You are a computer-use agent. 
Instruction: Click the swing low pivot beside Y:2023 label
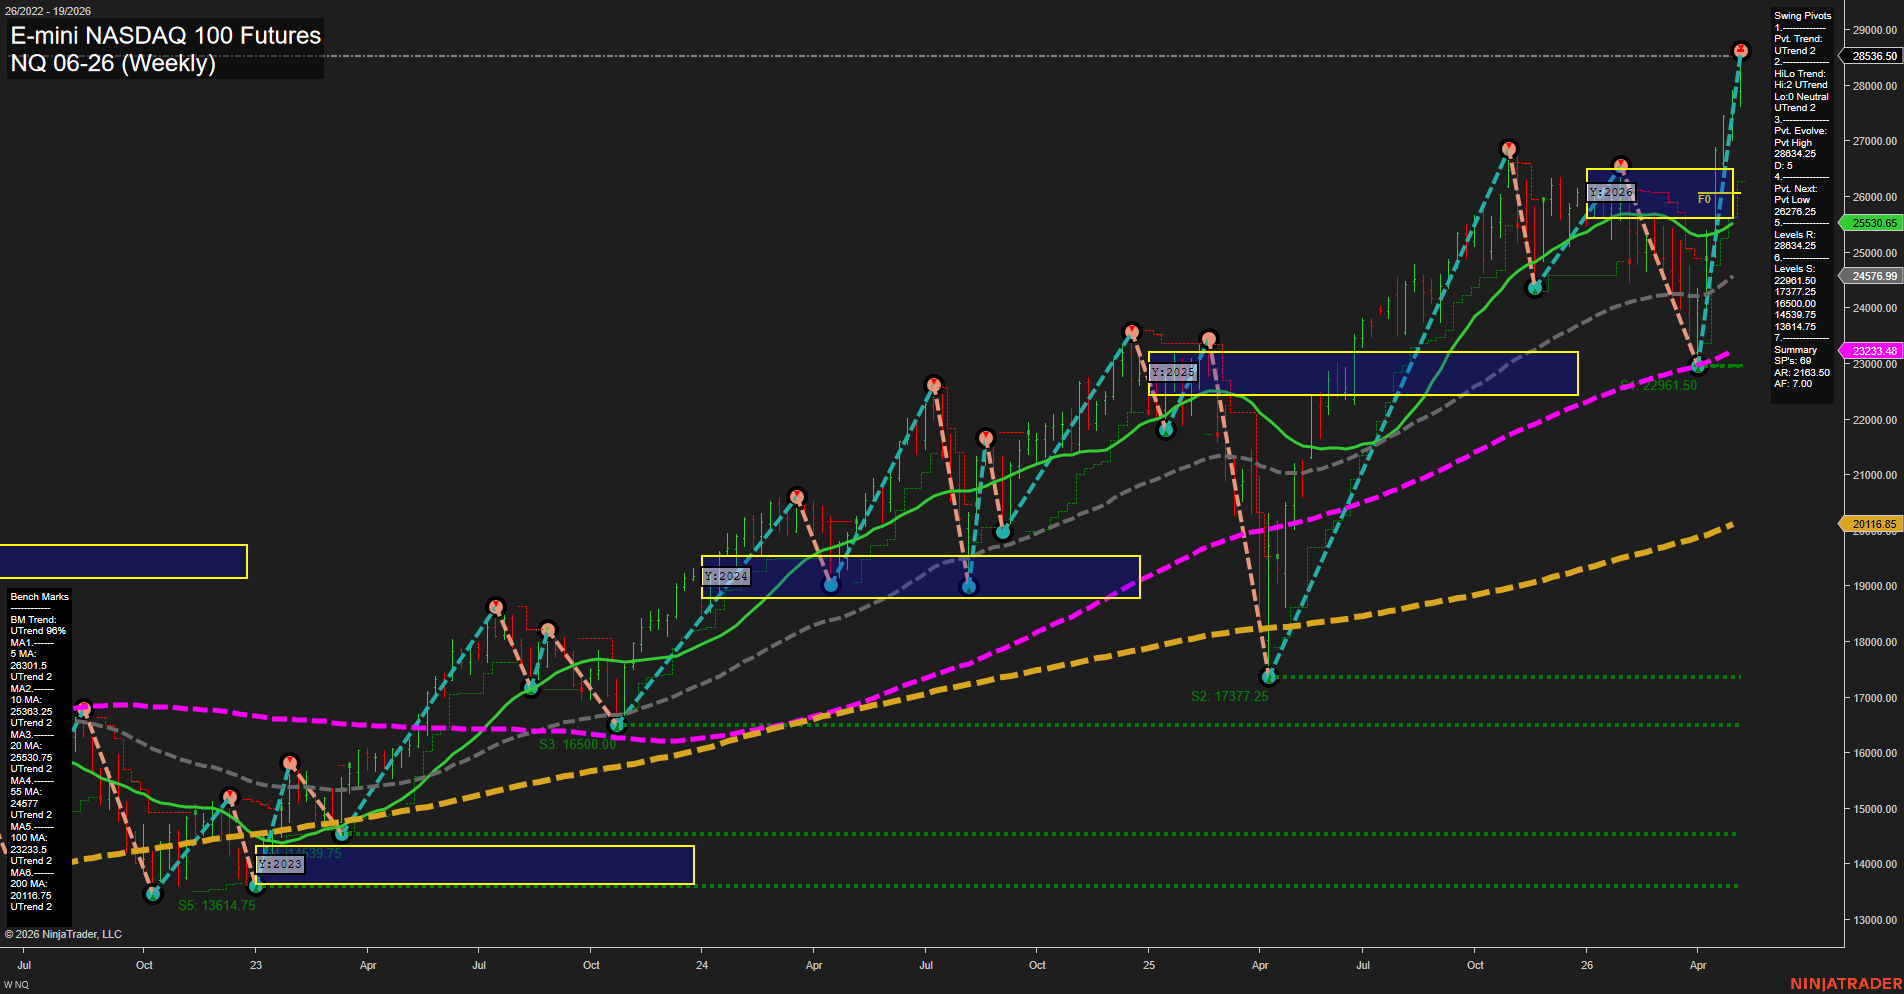[x=255, y=885]
